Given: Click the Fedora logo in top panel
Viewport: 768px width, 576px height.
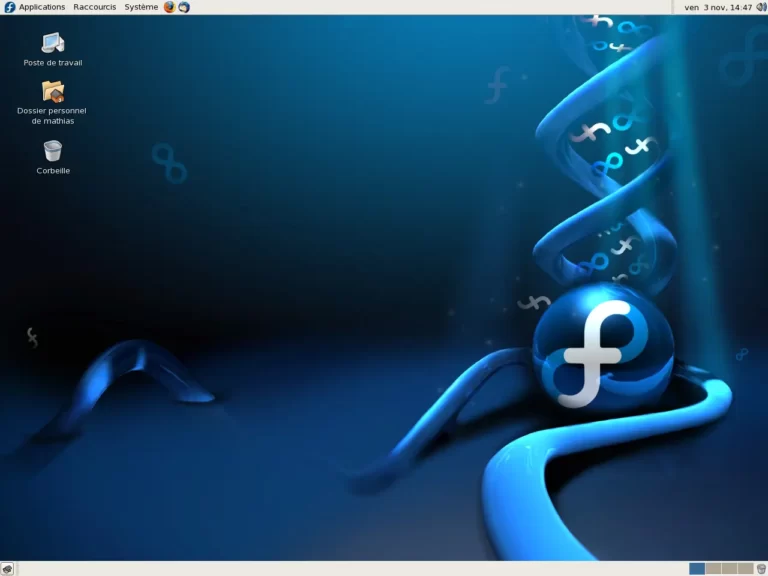Looking at the screenshot, I should 9,7.
